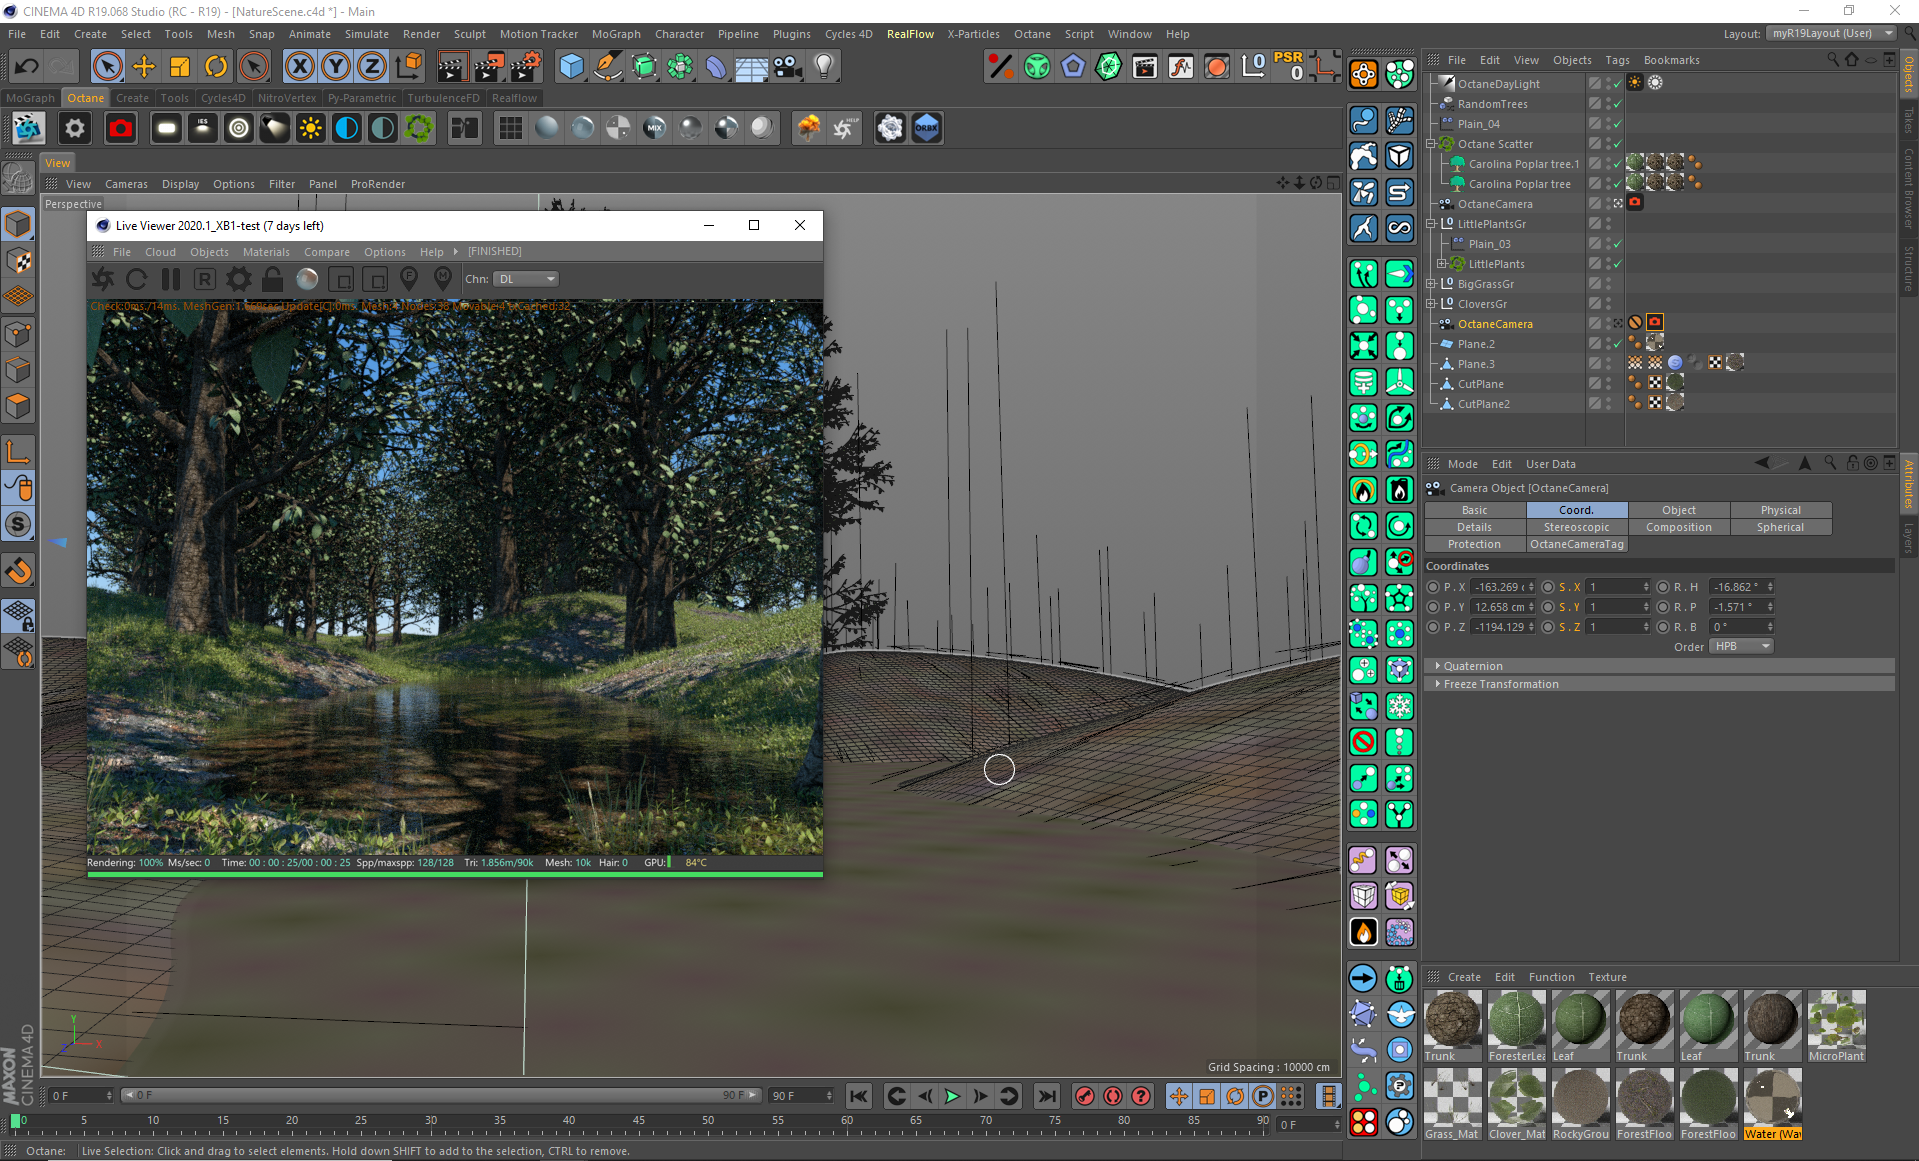Screen dimensions: 1919x1161
Task: Add Octane Scatter green ring icon
Action: [x=419, y=128]
